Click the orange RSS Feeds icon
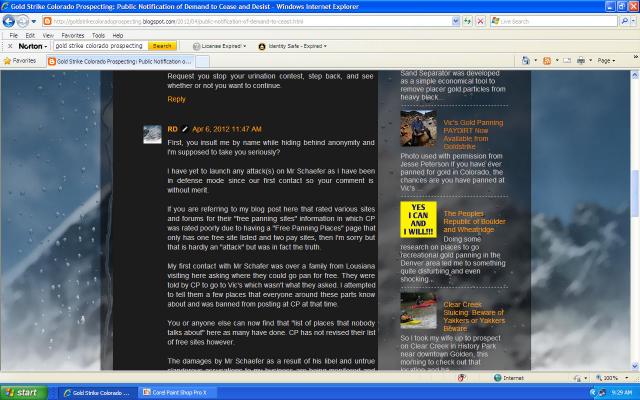Image resolution: width=640 pixels, height=400 pixels. click(547, 61)
